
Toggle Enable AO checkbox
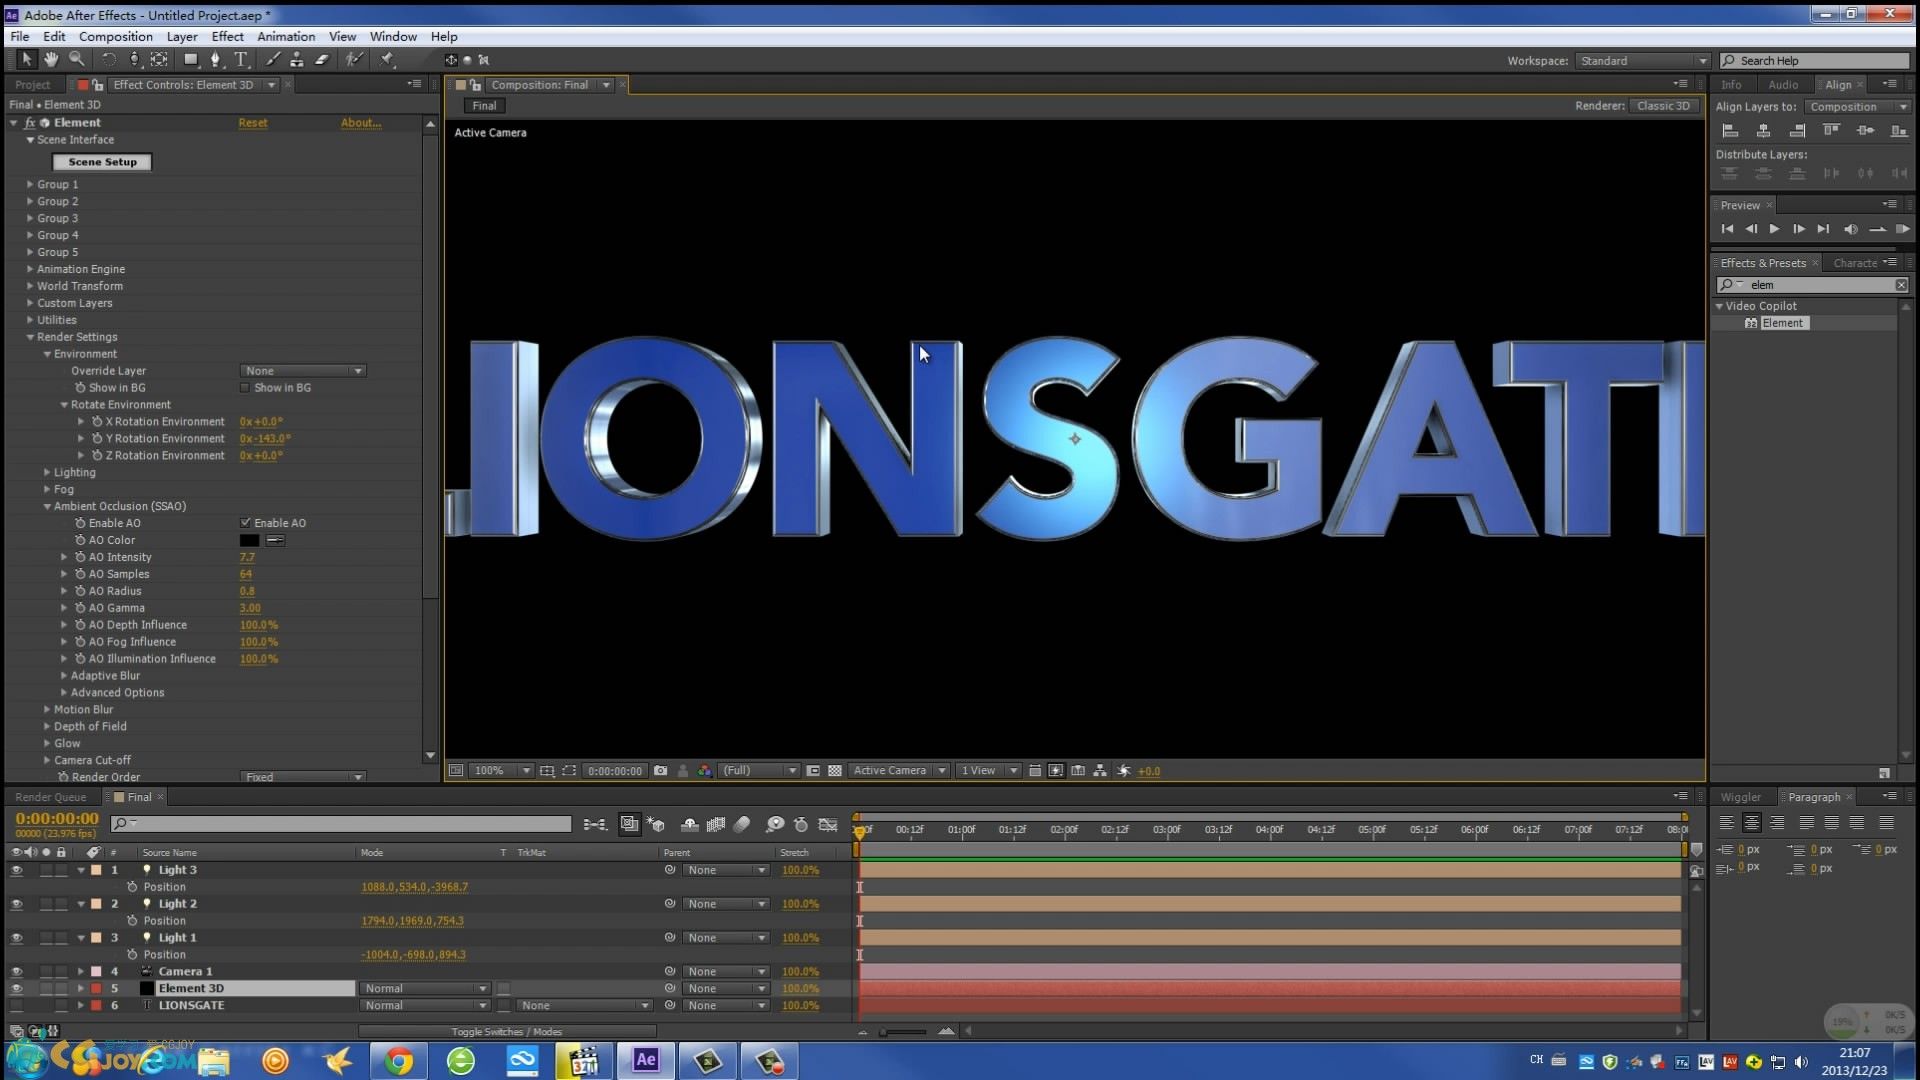click(x=245, y=523)
